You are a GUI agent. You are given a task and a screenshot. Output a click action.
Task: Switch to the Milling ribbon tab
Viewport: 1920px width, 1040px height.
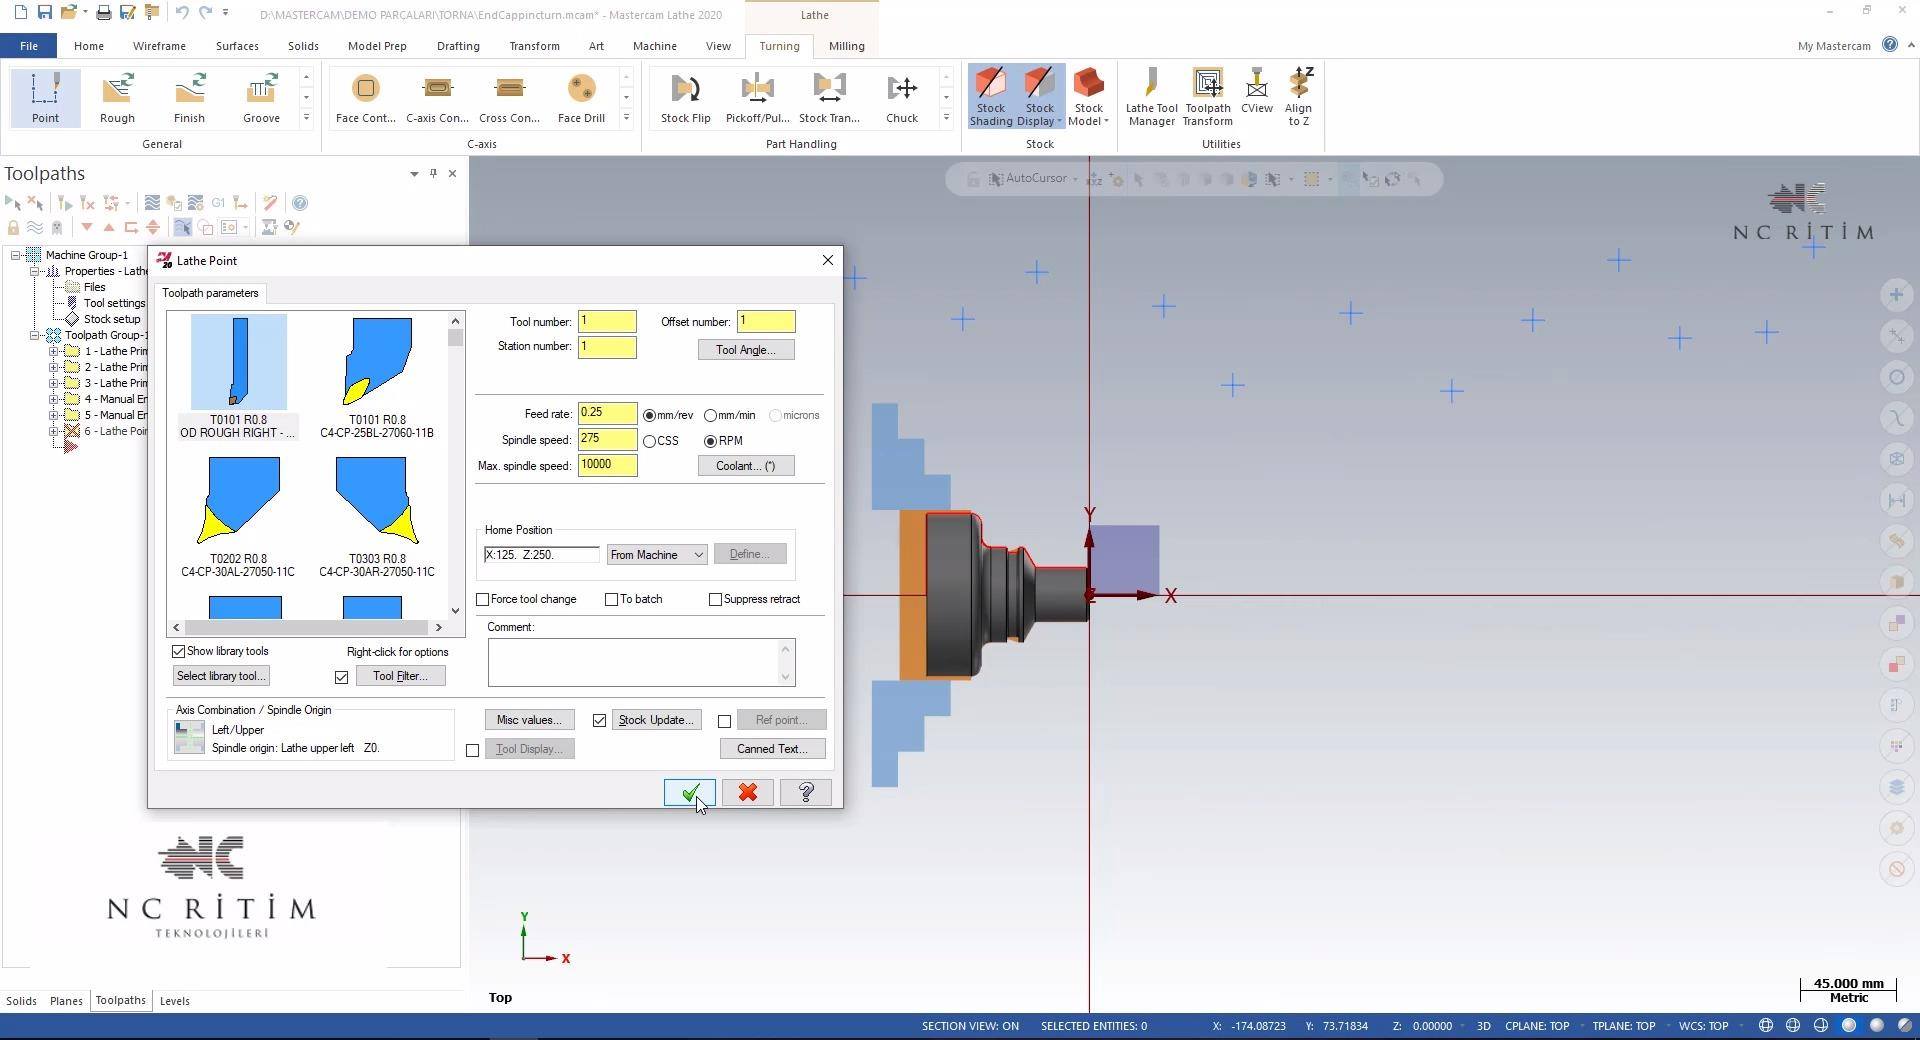coord(846,46)
